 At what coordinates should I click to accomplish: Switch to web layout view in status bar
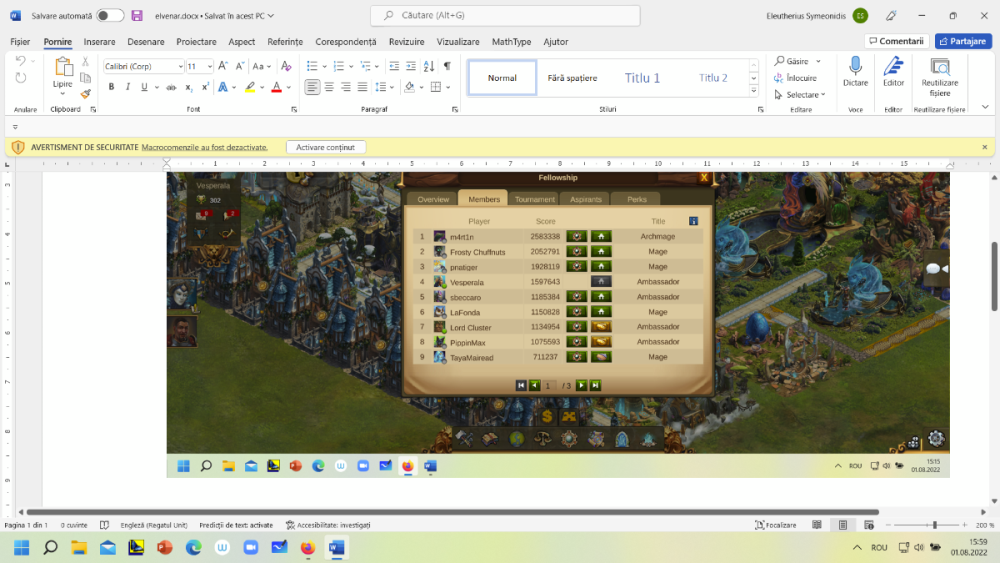869,525
